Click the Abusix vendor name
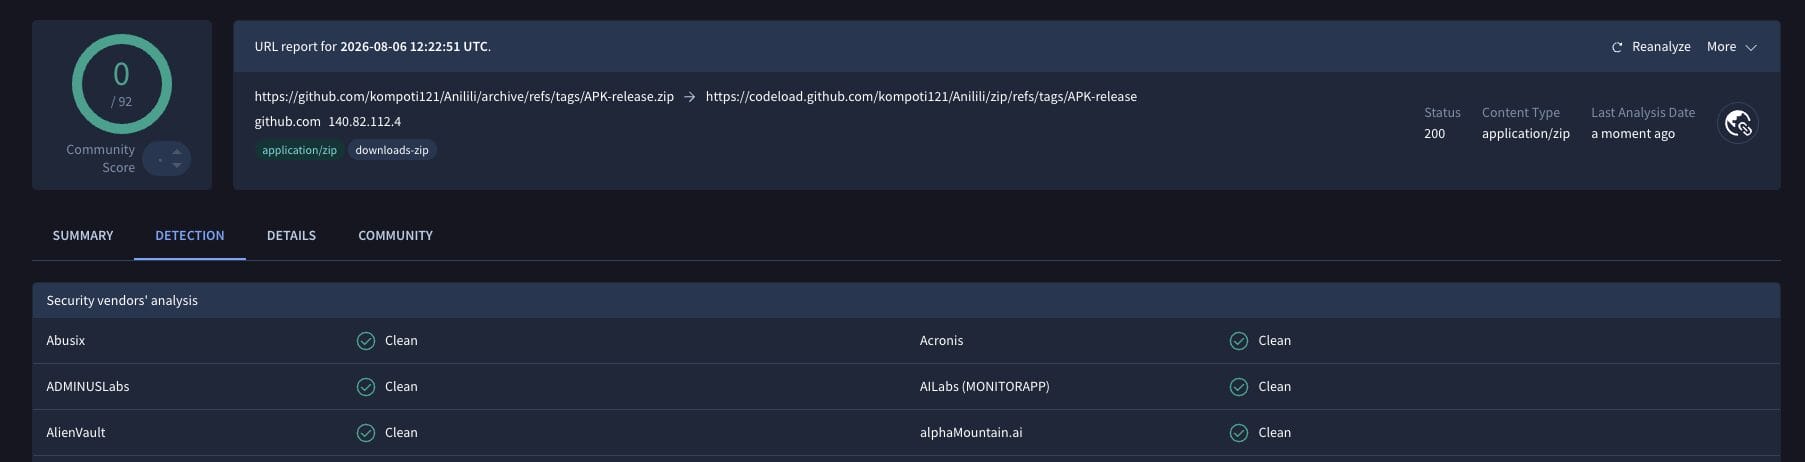Screen dimensions: 1805x462 (x=66, y=341)
